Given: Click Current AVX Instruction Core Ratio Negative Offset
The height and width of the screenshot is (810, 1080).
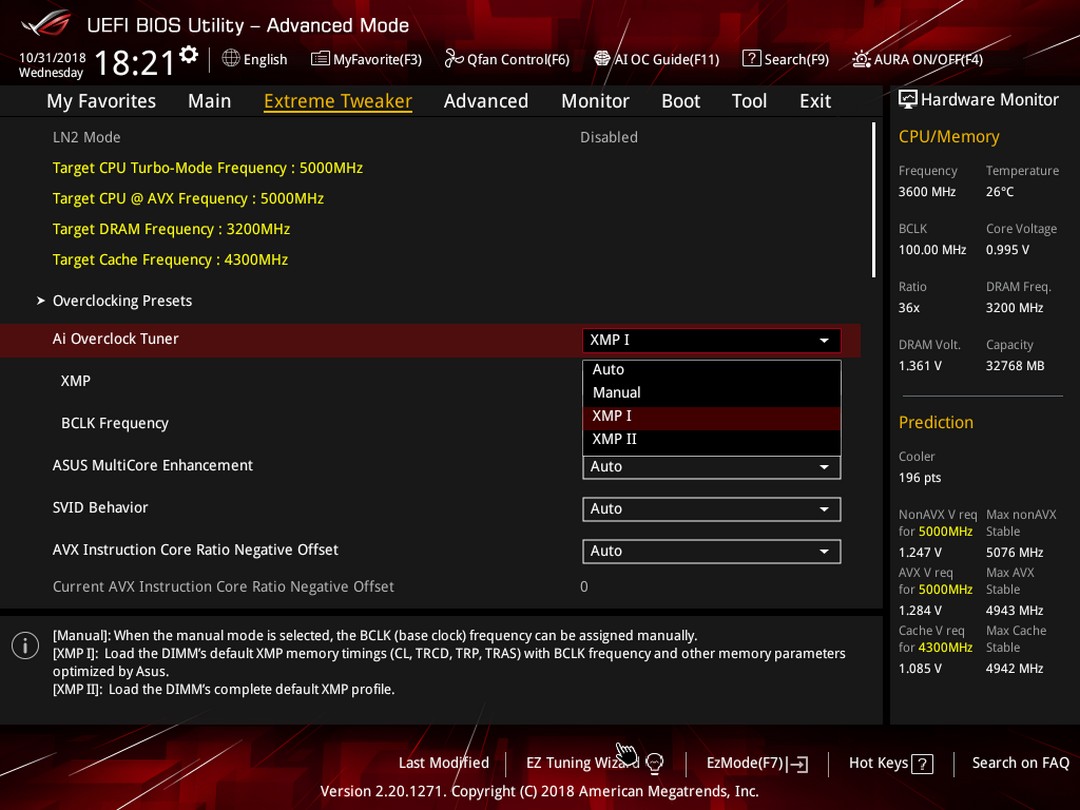Looking at the screenshot, I should (223, 587).
